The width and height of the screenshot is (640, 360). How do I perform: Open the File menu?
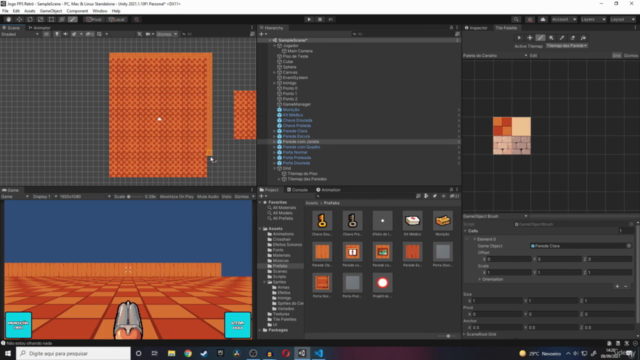point(5,11)
